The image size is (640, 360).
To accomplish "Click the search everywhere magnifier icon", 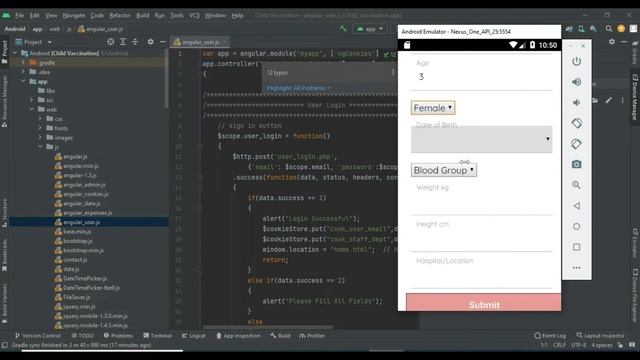I will coord(609,29).
